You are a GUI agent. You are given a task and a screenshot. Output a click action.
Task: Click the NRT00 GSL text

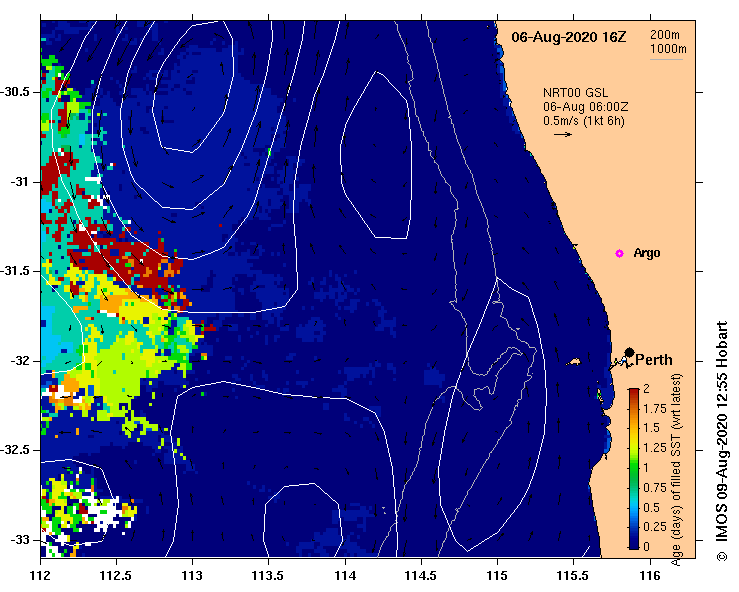[575, 93]
